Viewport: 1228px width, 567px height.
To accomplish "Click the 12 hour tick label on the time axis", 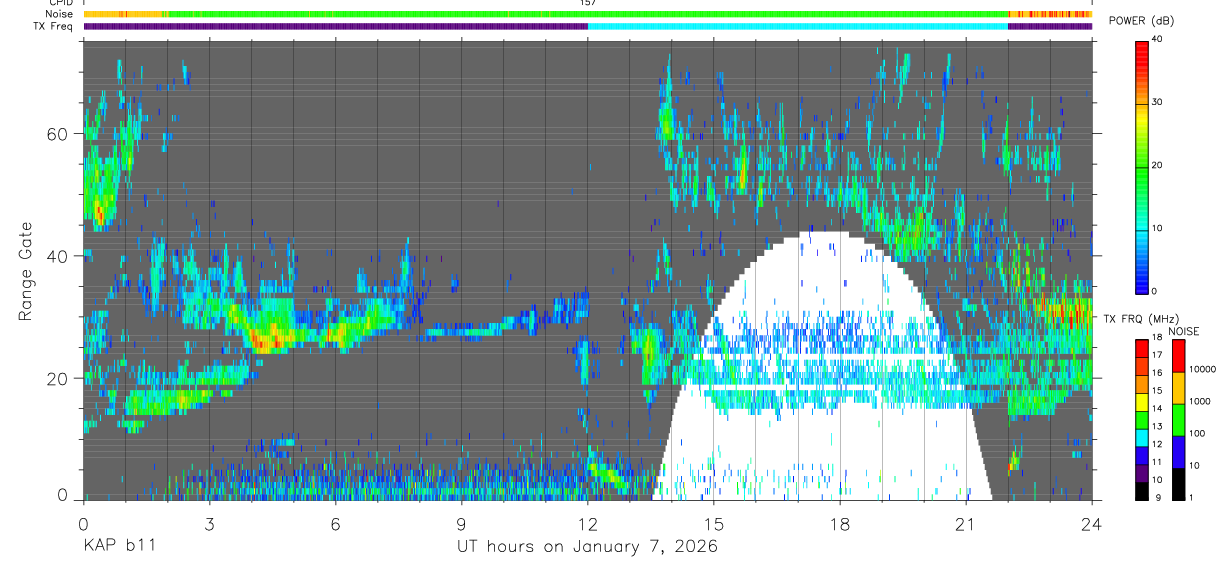I will (588, 523).
